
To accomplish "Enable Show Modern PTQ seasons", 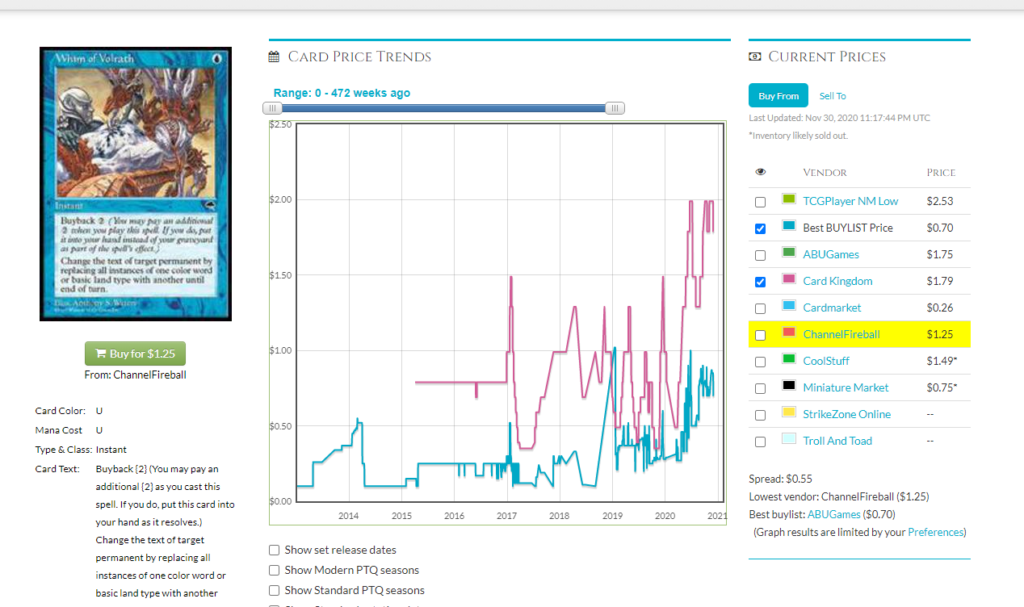I will 274,570.
